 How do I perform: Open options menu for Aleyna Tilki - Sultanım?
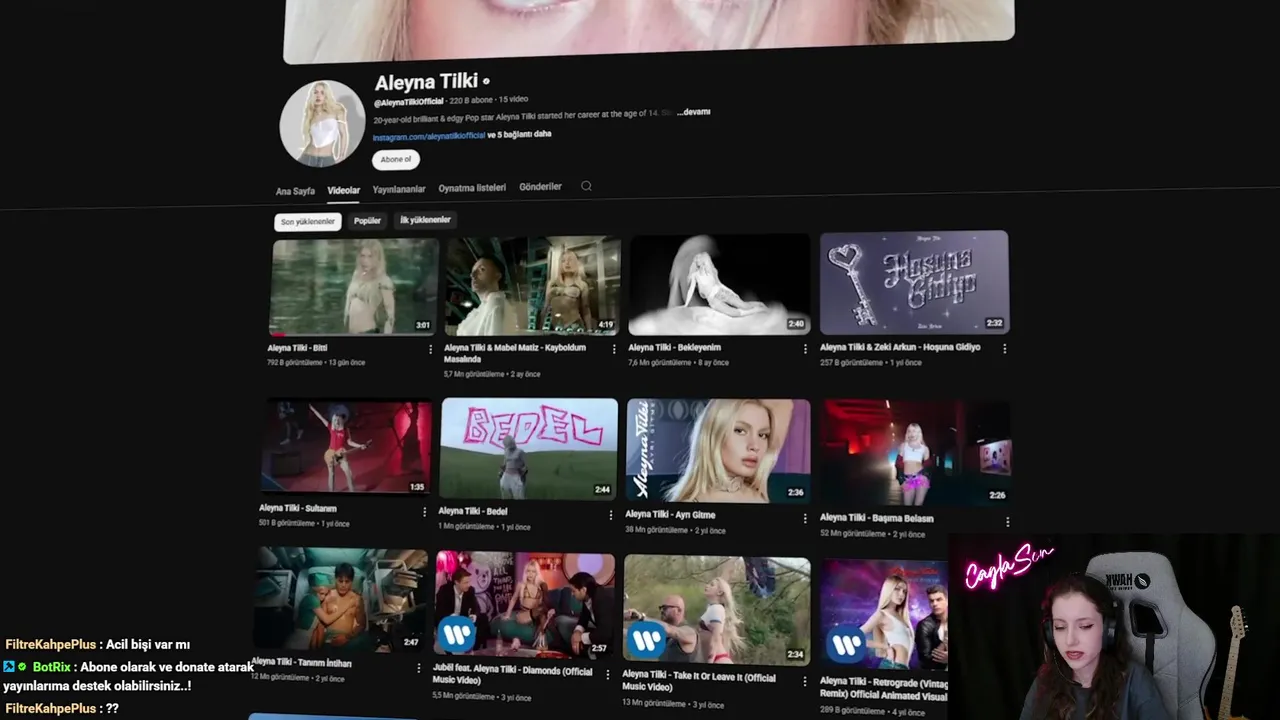pyautogui.click(x=425, y=511)
